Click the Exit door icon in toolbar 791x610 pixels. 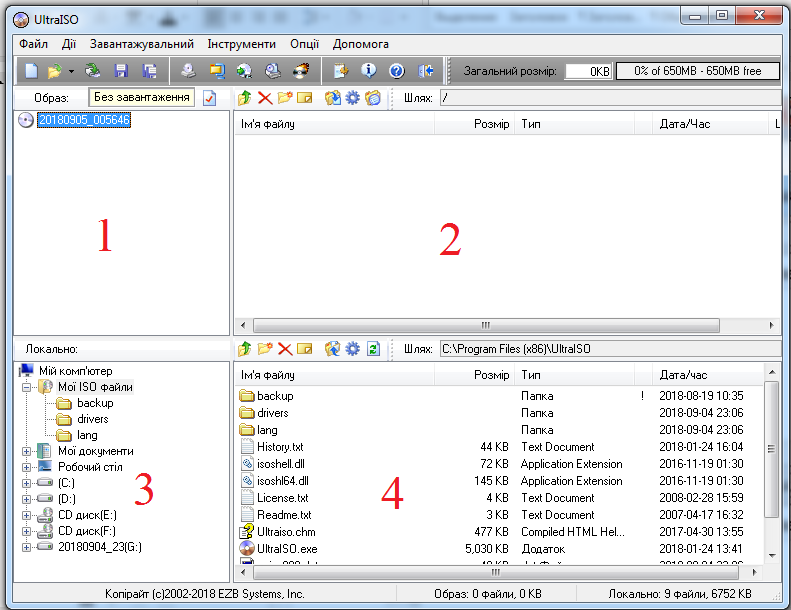(426, 71)
